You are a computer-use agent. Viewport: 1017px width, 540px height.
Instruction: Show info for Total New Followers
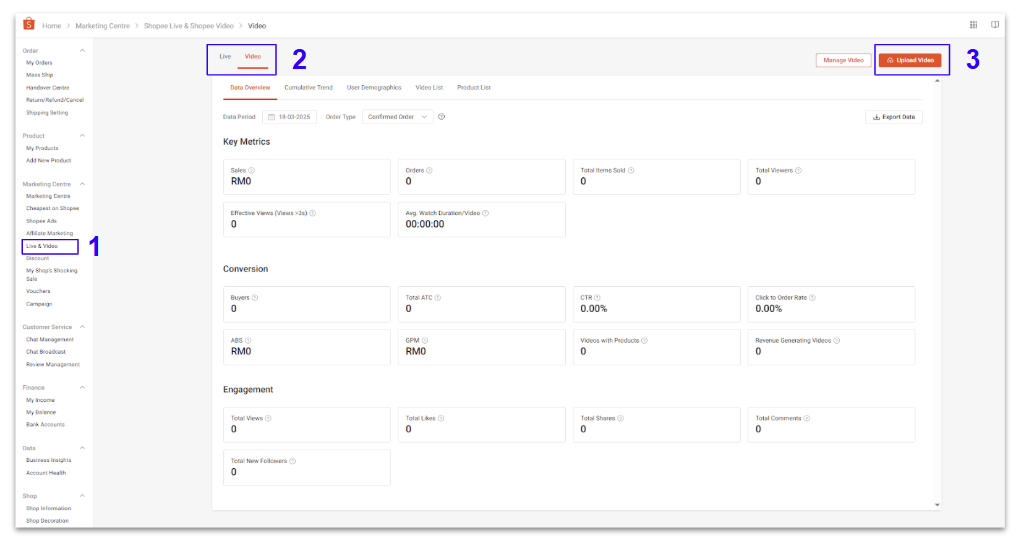coord(293,461)
